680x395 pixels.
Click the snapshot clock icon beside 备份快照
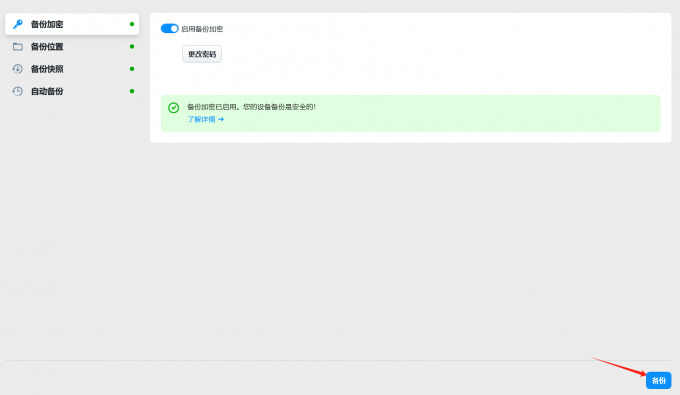pyautogui.click(x=18, y=69)
